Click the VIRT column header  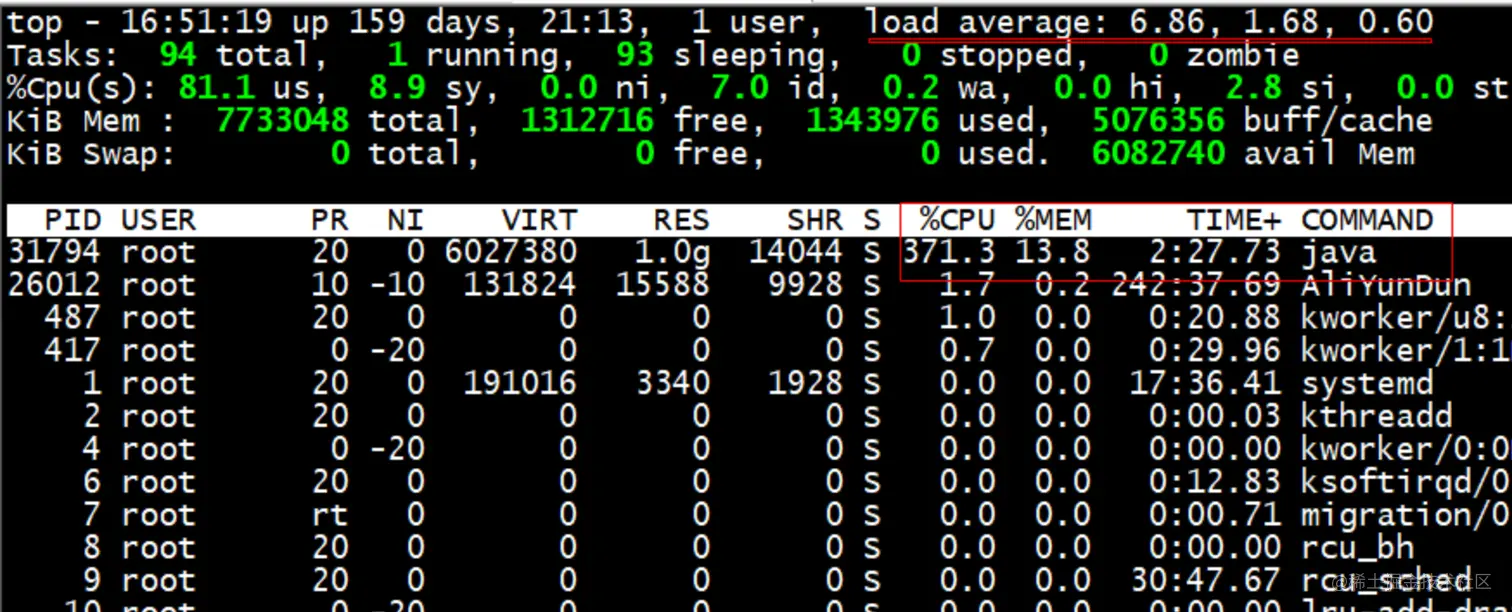pyautogui.click(x=539, y=220)
